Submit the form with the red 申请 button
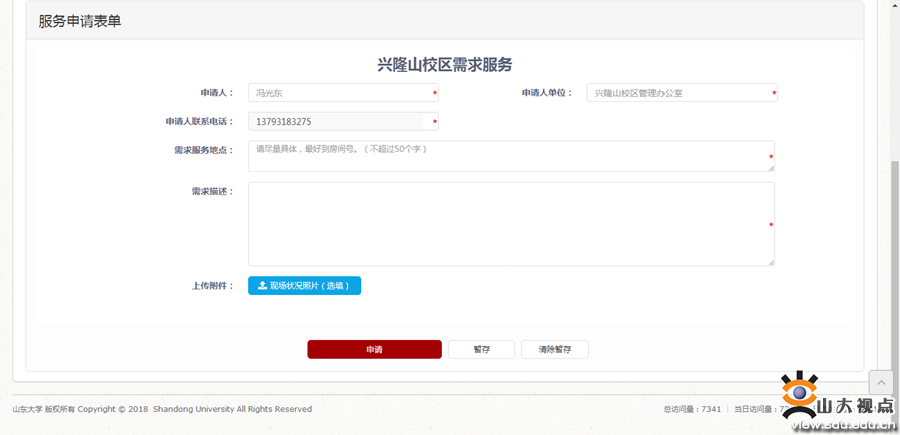 click(x=374, y=350)
